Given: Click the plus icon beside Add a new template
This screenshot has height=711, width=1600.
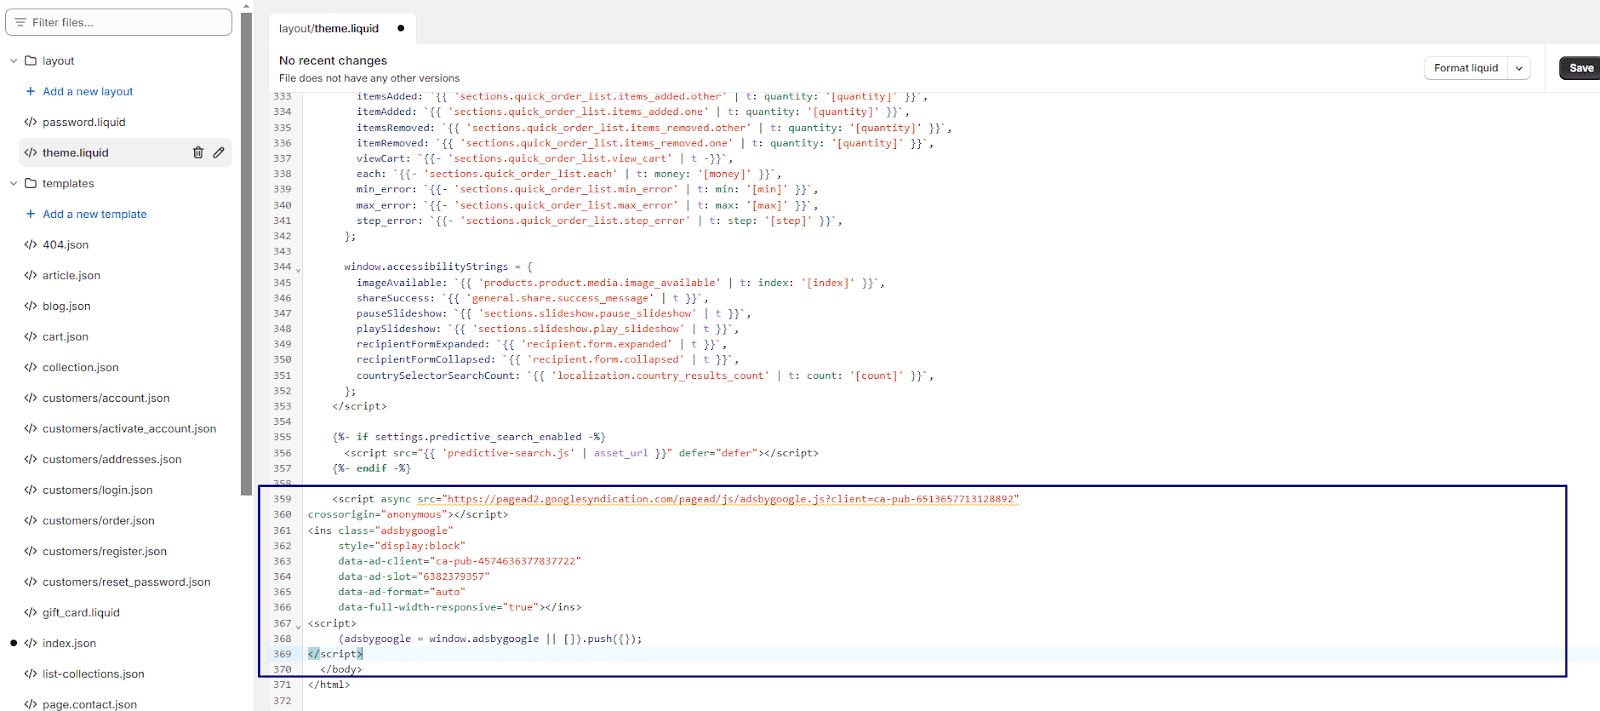Looking at the screenshot, I should coord(30,215).
